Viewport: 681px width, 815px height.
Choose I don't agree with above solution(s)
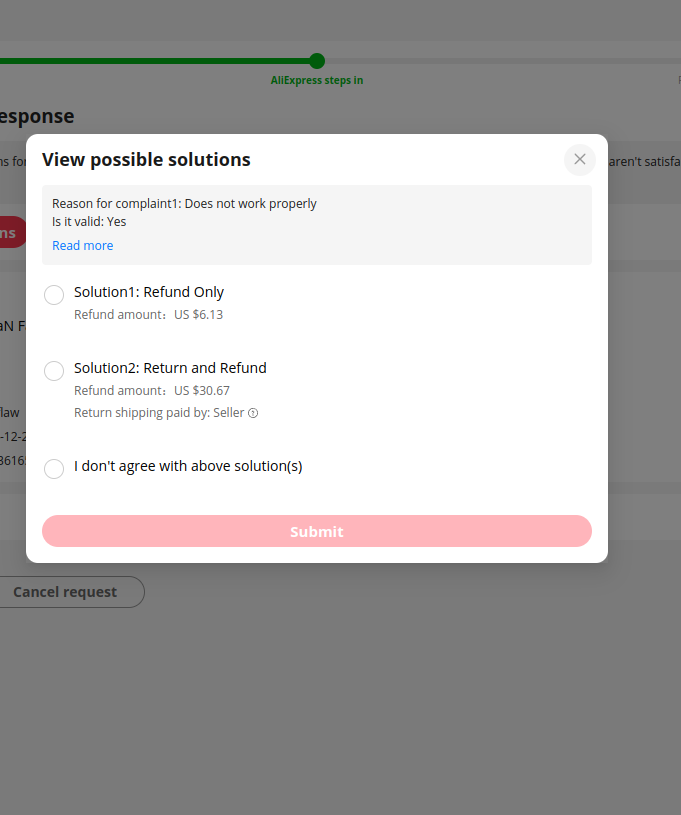pyautogui.click(x=54, y=469)
